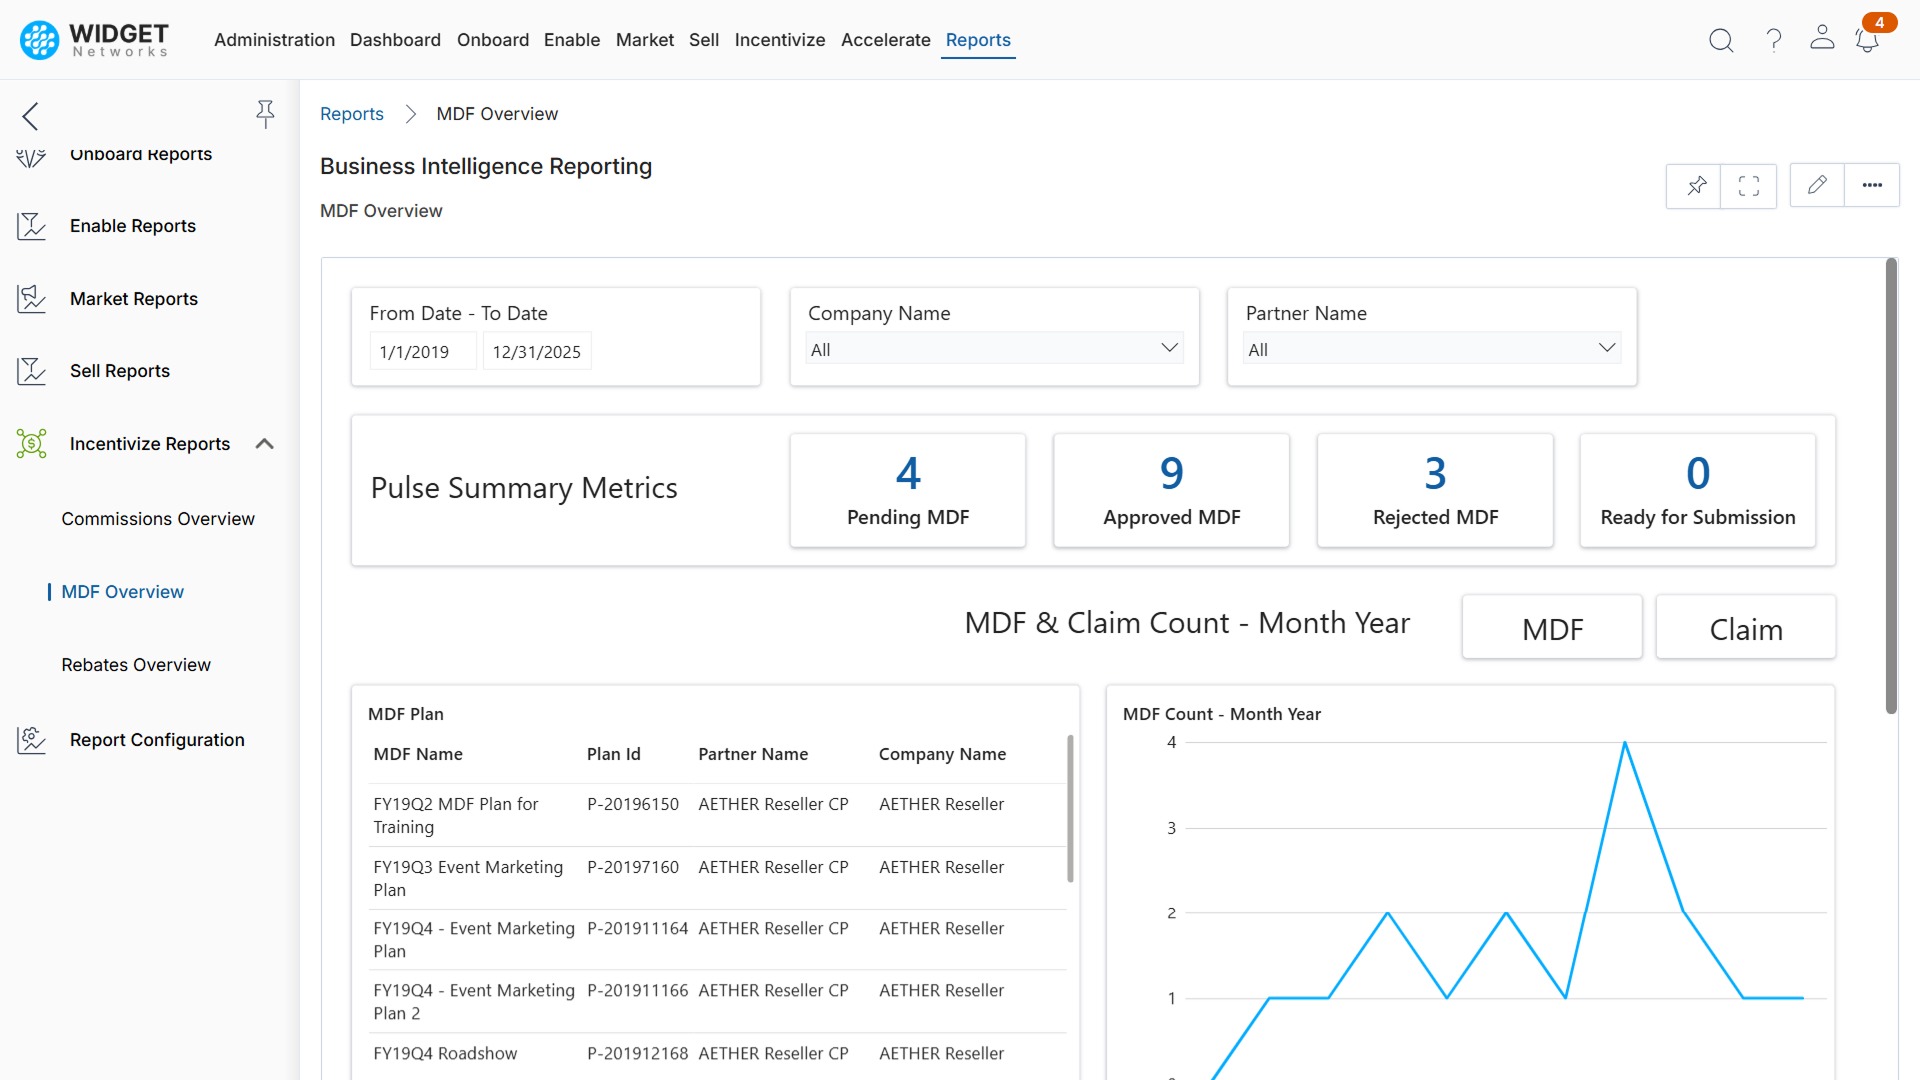Image resolution: width=1920 pixels, height=1080 pixels.
Task: Open the more options ellipsis menu
Action: pyautogui.click(x=1871, y=184)
